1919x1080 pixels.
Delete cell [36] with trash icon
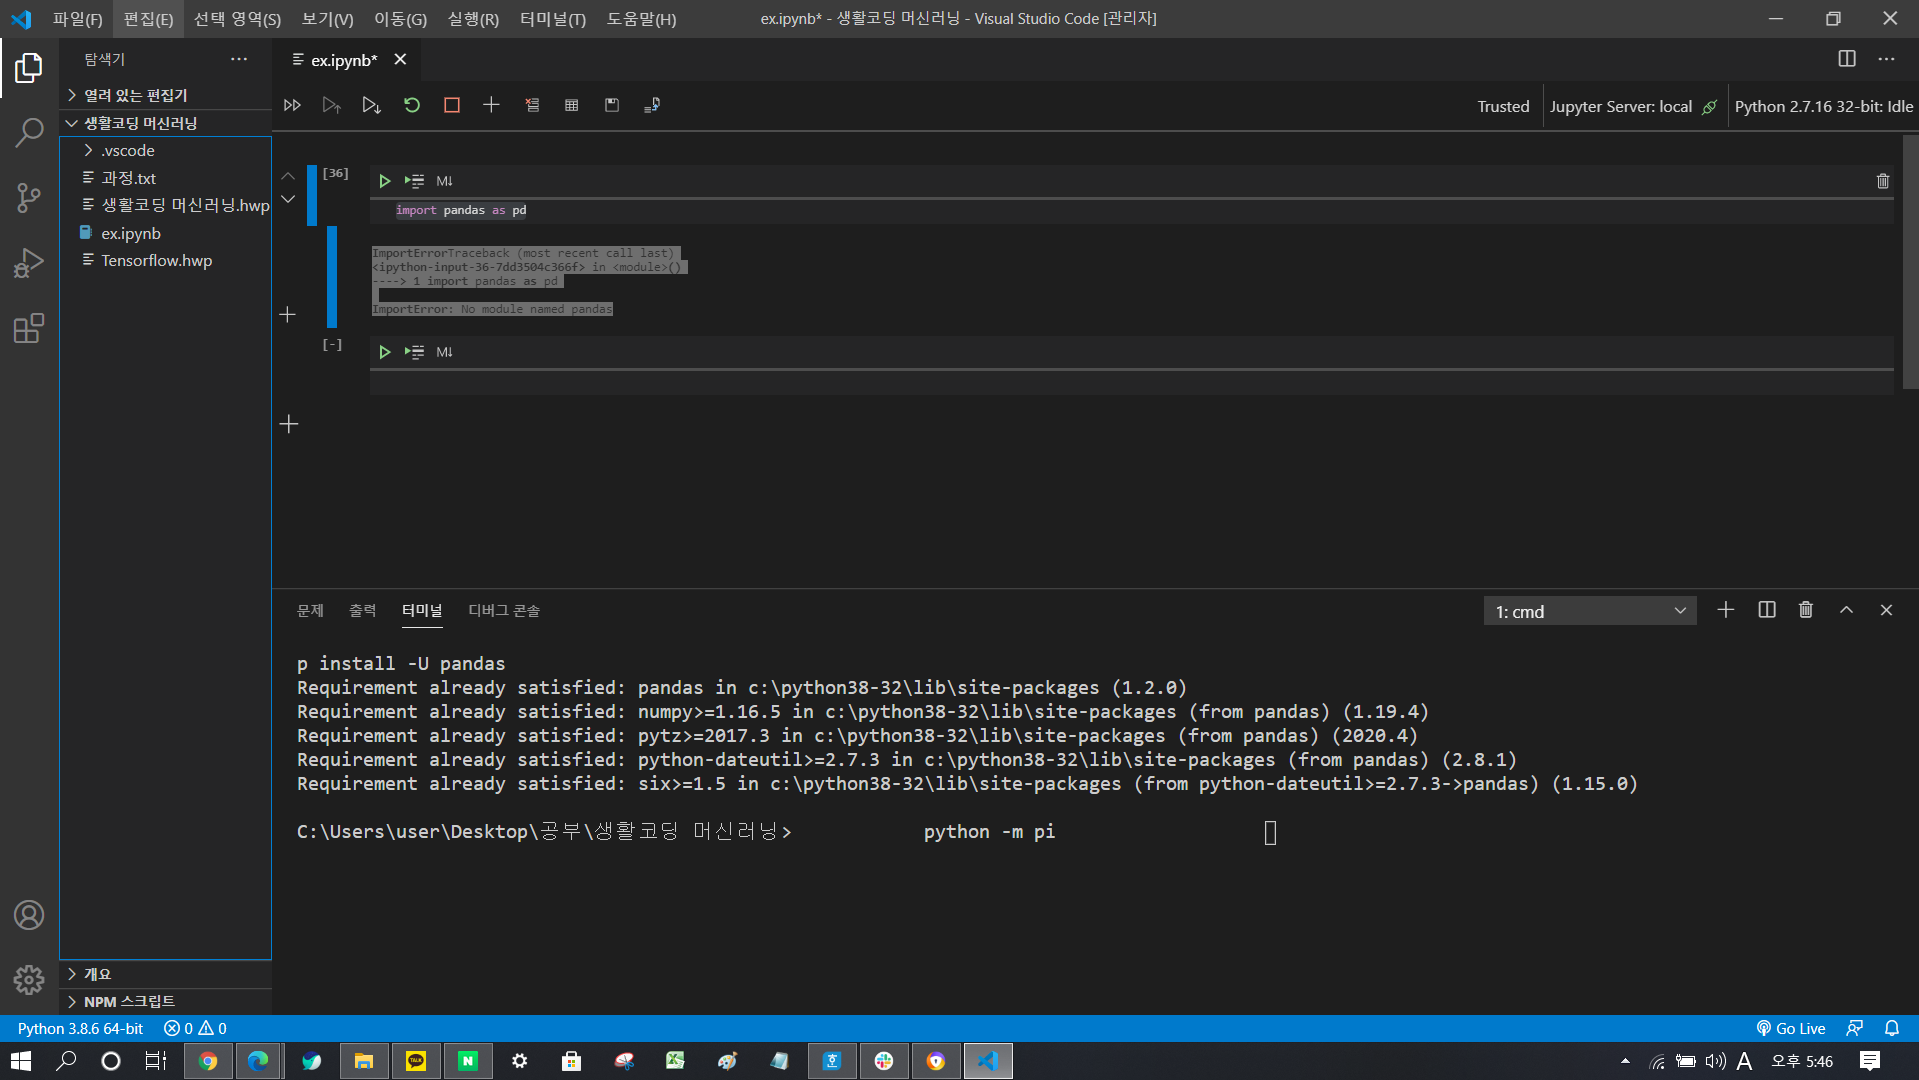(1883, 181)
